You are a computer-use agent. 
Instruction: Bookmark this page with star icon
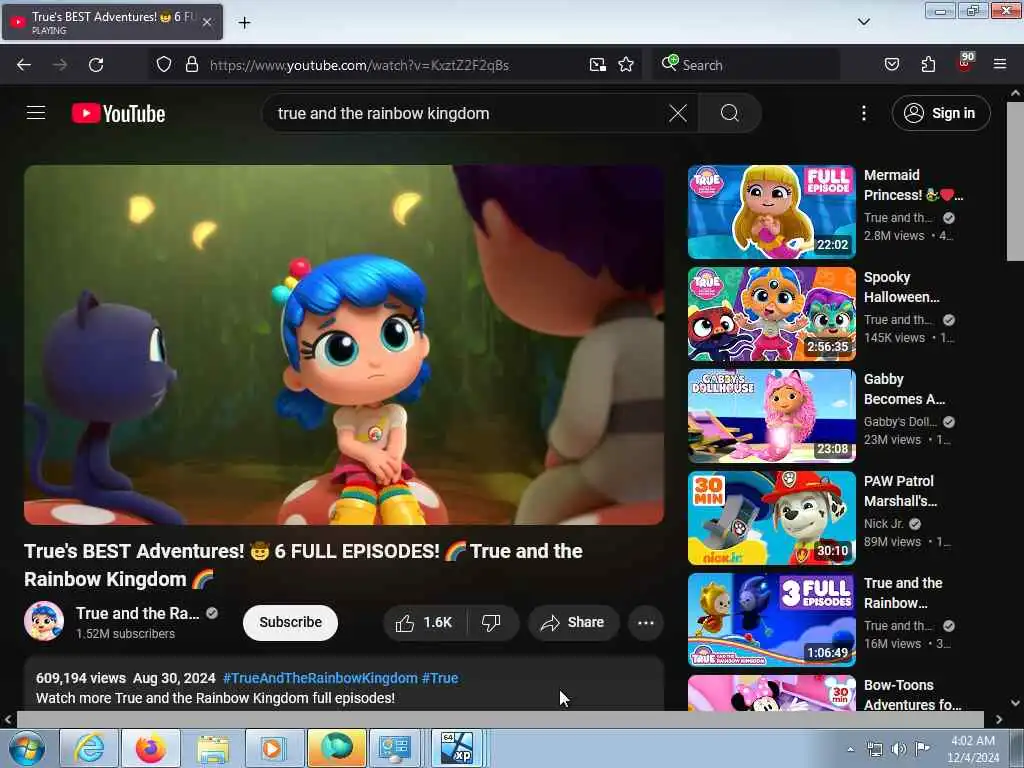pos(626,64)
